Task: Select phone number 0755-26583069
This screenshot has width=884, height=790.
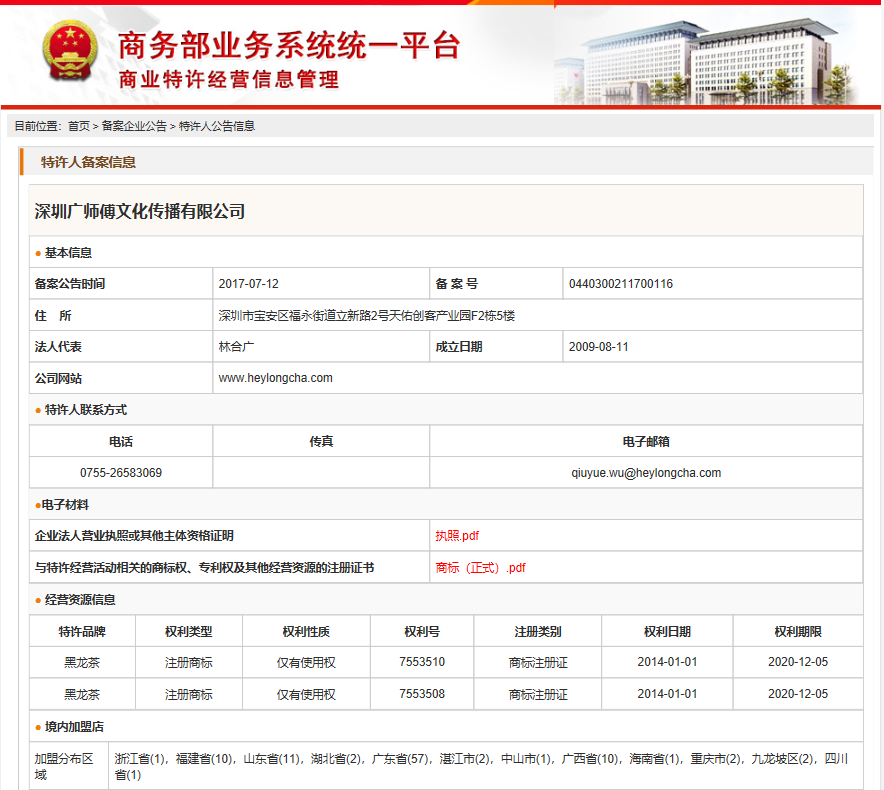Action: [121, 473]
